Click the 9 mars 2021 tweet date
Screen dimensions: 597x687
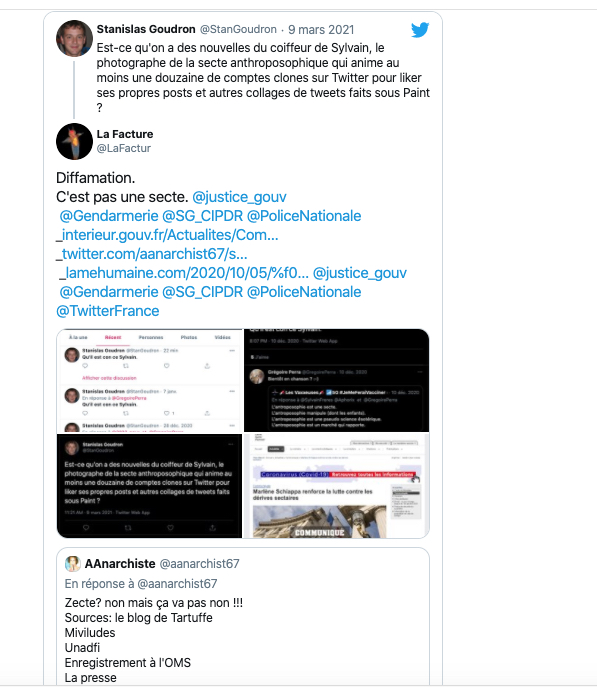click(x=321, y=29)
